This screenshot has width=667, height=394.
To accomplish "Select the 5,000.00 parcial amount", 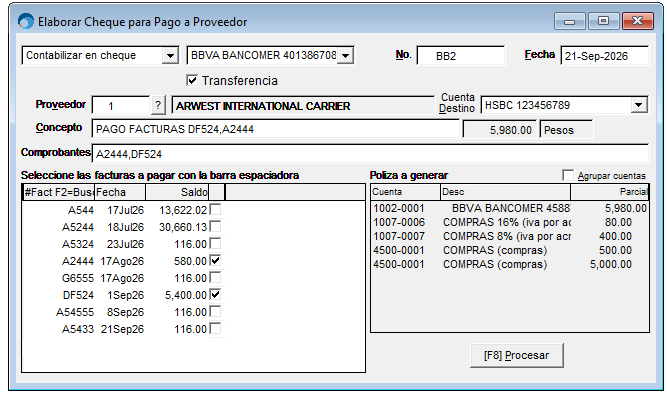I will (x=611, y=264).
